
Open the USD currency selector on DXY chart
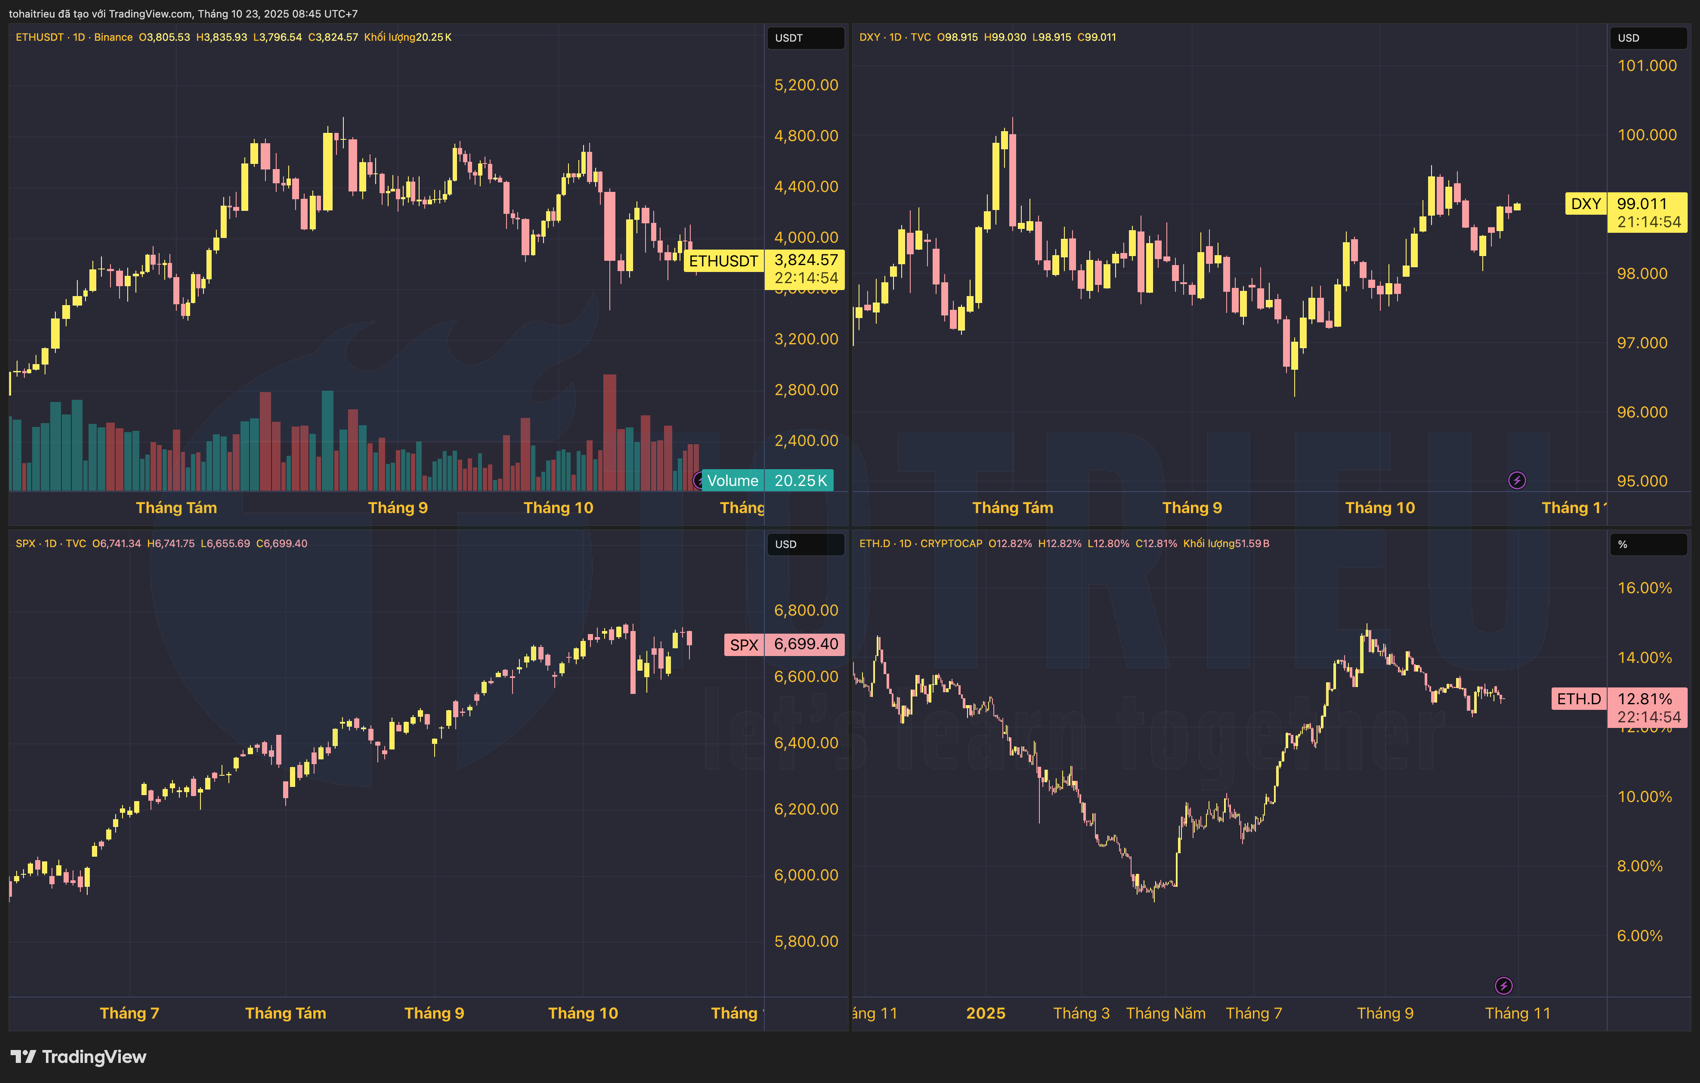click(1646, 38)
